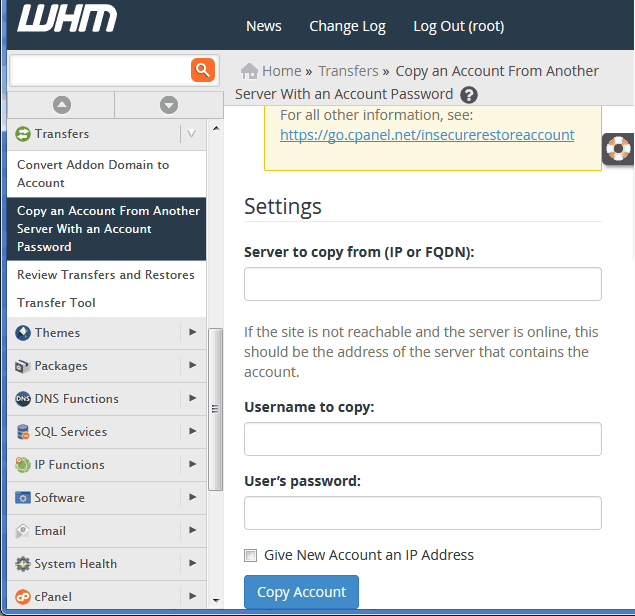The image size is (635, 616).
Task: Click the orange search magnifier button
Action: [x=203, y=70]
